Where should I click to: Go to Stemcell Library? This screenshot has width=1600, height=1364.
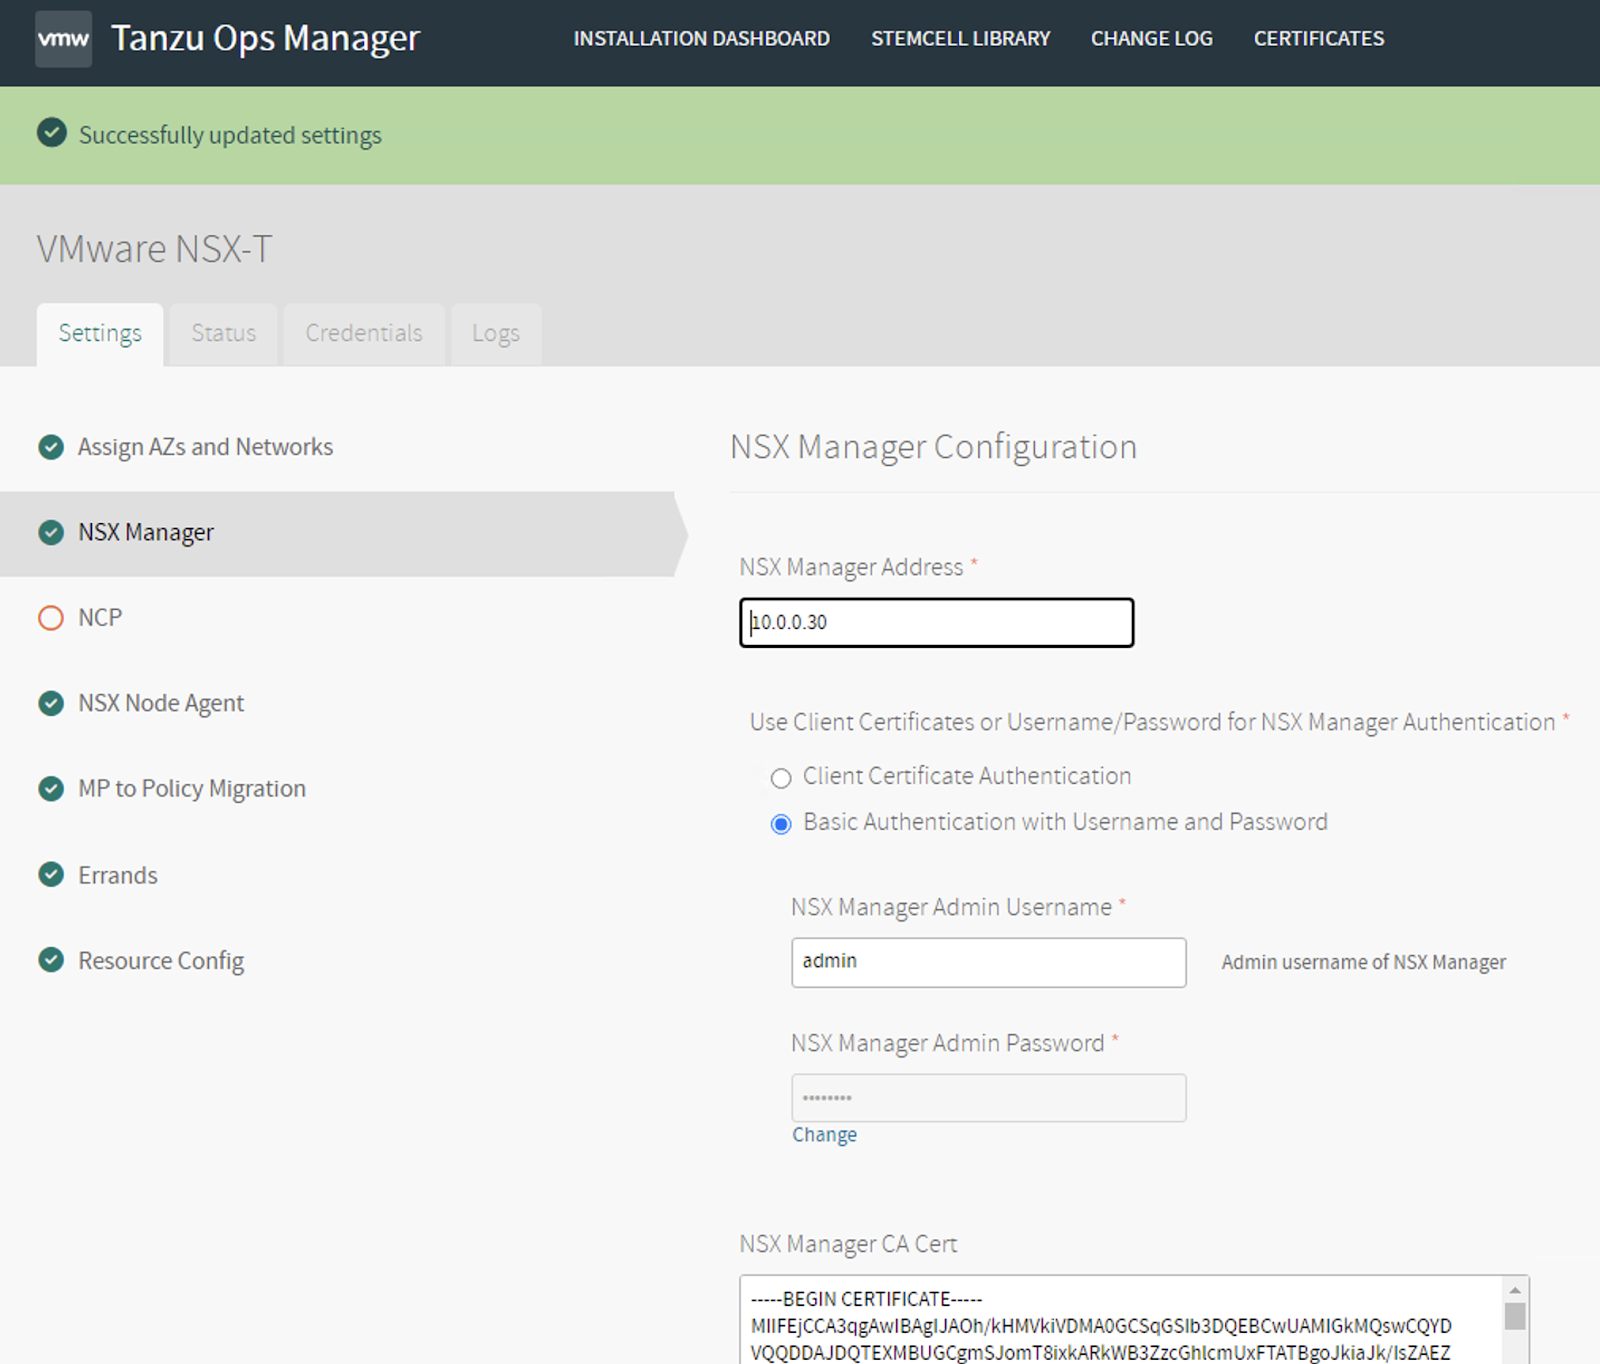tap(960, 39)
